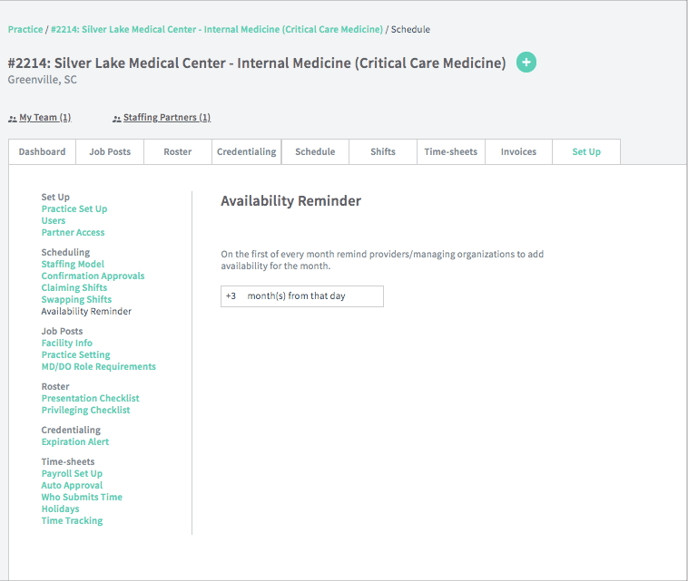The image size is (688, 581).
Task: Open the Staffing Partners (1) link
Action: [167, 118]
